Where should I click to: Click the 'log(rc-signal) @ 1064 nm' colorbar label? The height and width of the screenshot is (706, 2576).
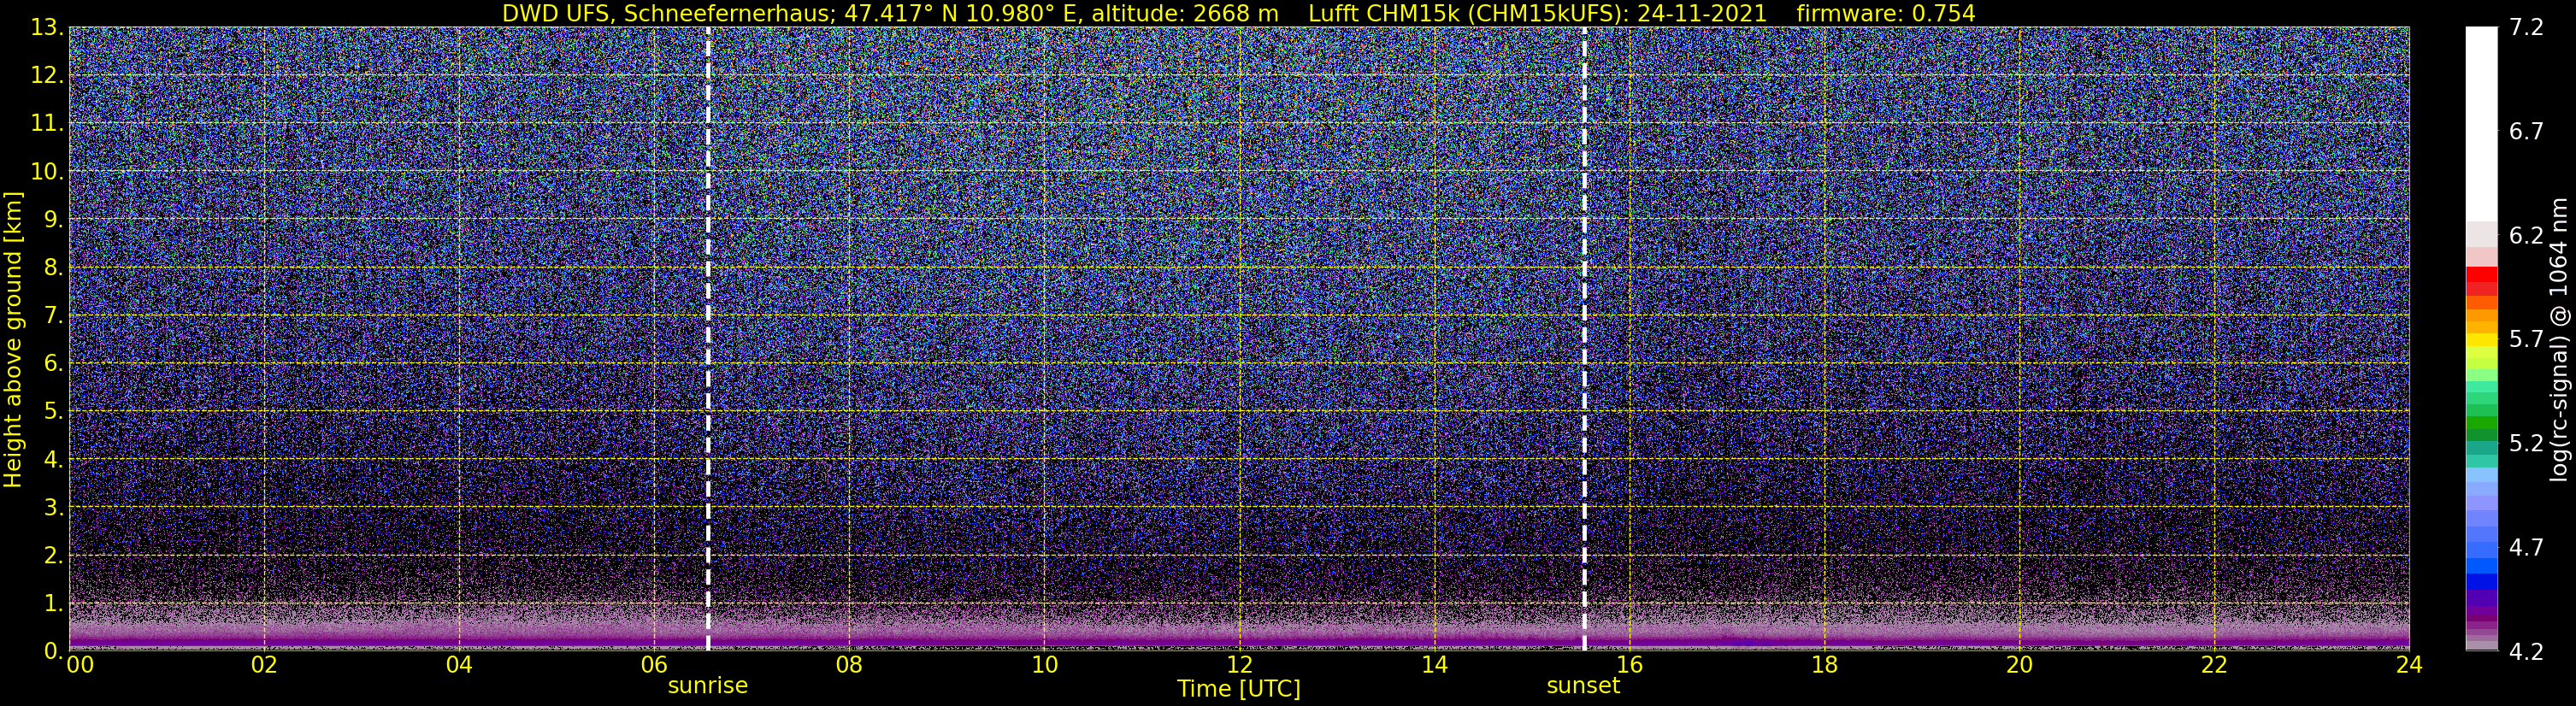2558,339
